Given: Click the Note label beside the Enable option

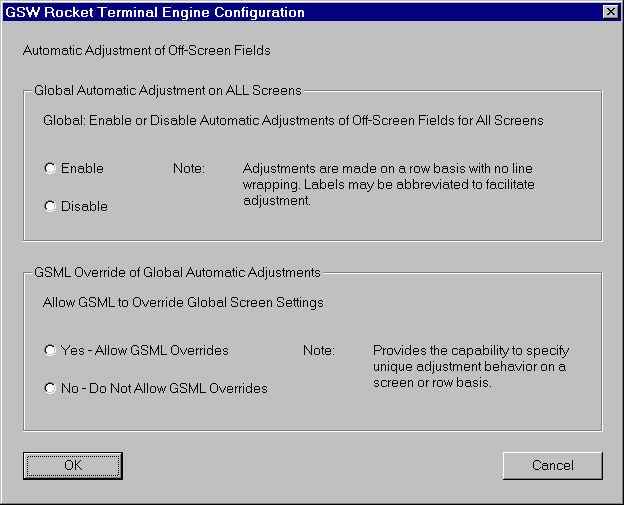Looking at the screenshot, I should pos(189,169).
